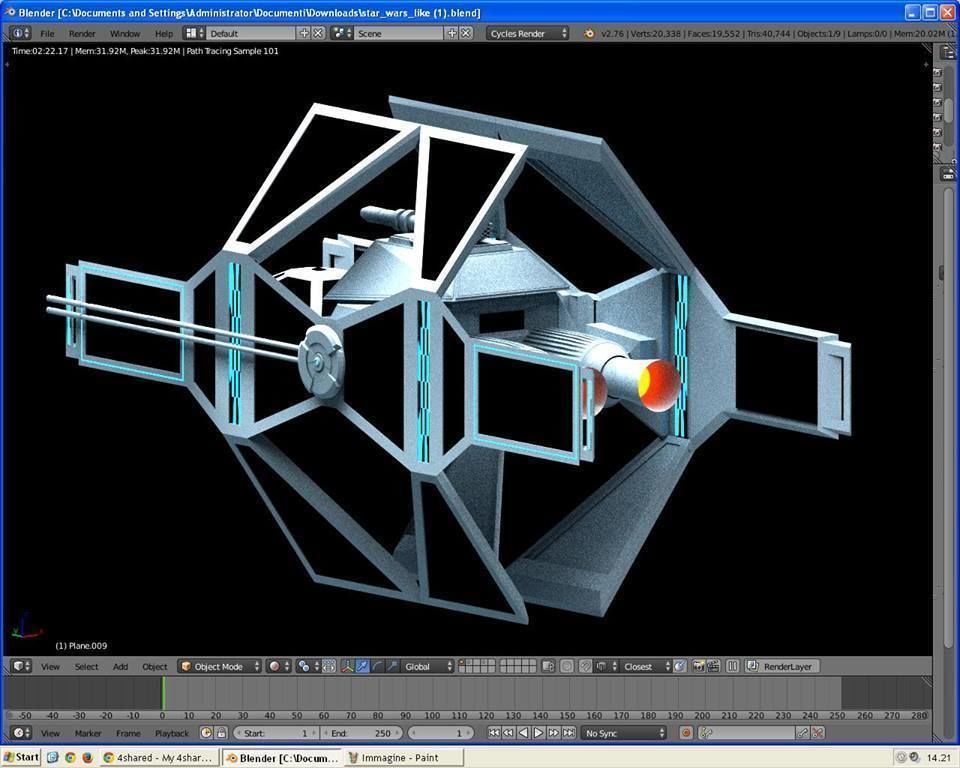Click OpenGL render active viewport icon
Image resolution: width=960 pixels, height=768 pixels.
click(x=698, y=666)
